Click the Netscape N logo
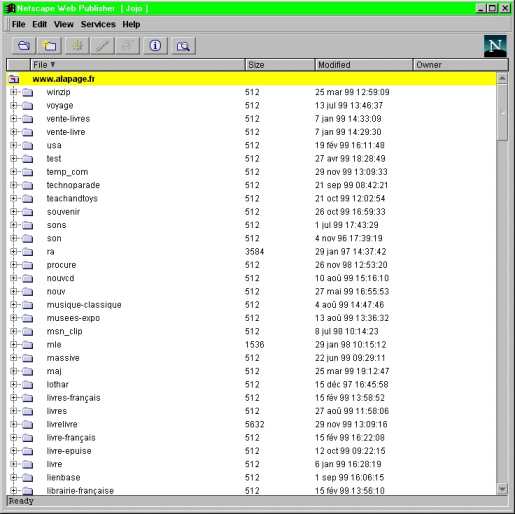Image resolution: width=515 pixels, height=514 pixels. coord(495,46)
